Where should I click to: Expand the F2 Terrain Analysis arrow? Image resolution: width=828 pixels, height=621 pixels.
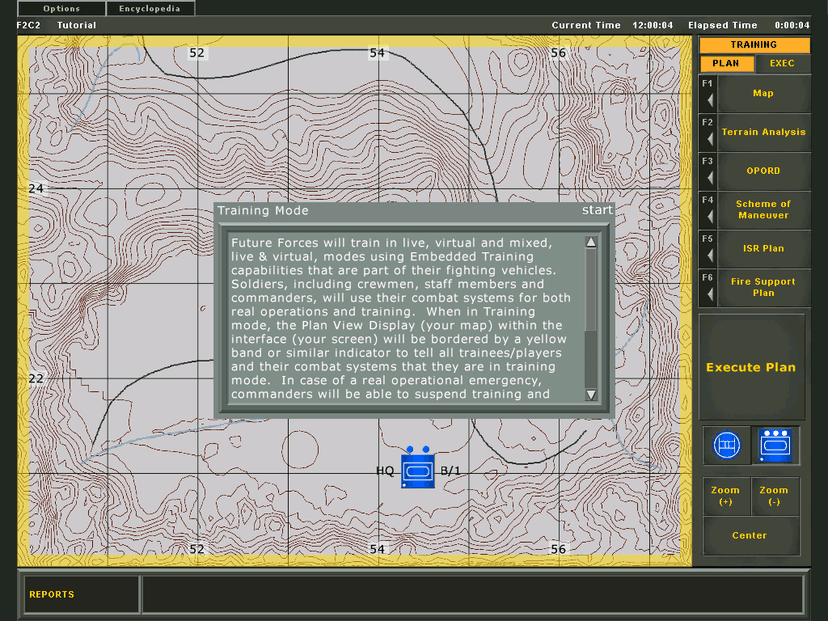[x=710, y=139]
